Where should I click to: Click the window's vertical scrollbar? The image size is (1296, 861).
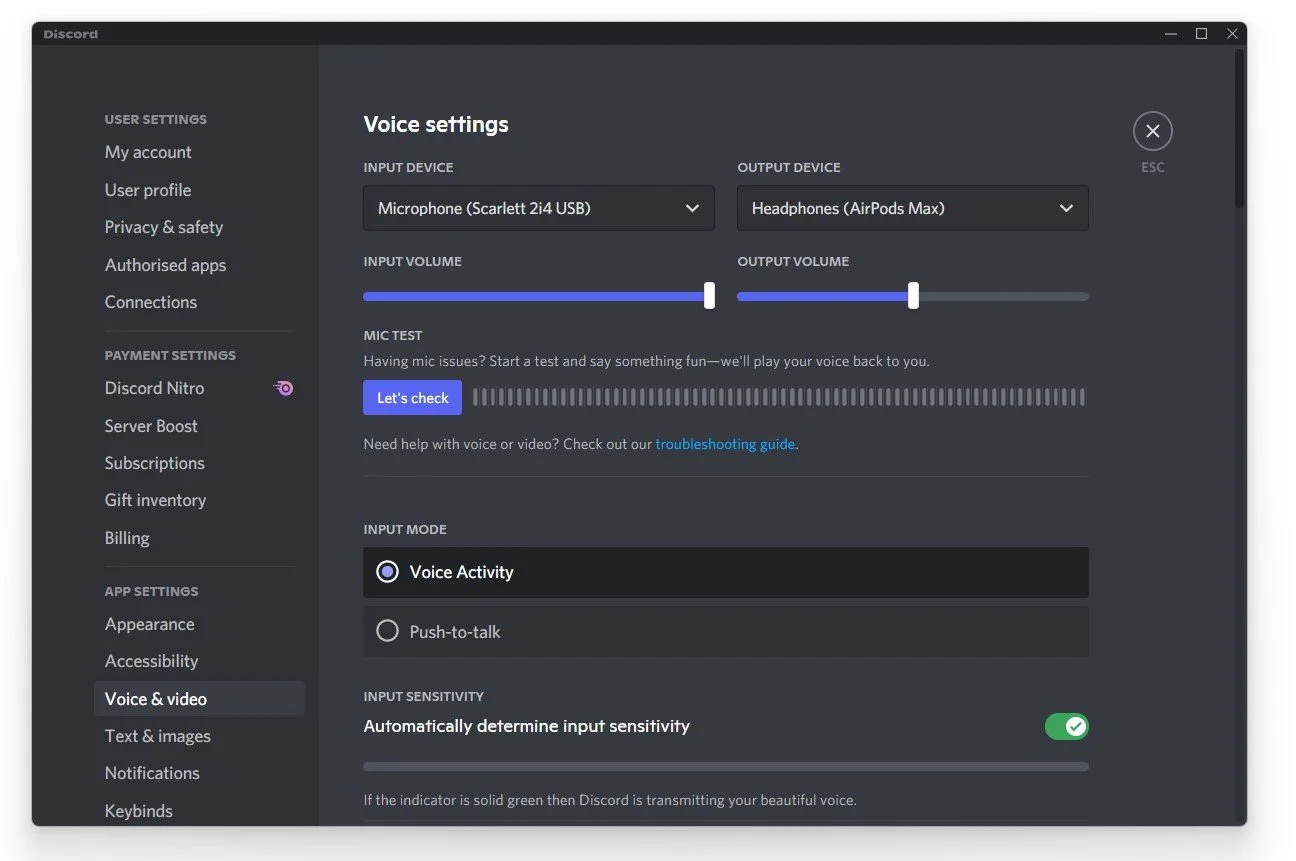[1239, 128]
